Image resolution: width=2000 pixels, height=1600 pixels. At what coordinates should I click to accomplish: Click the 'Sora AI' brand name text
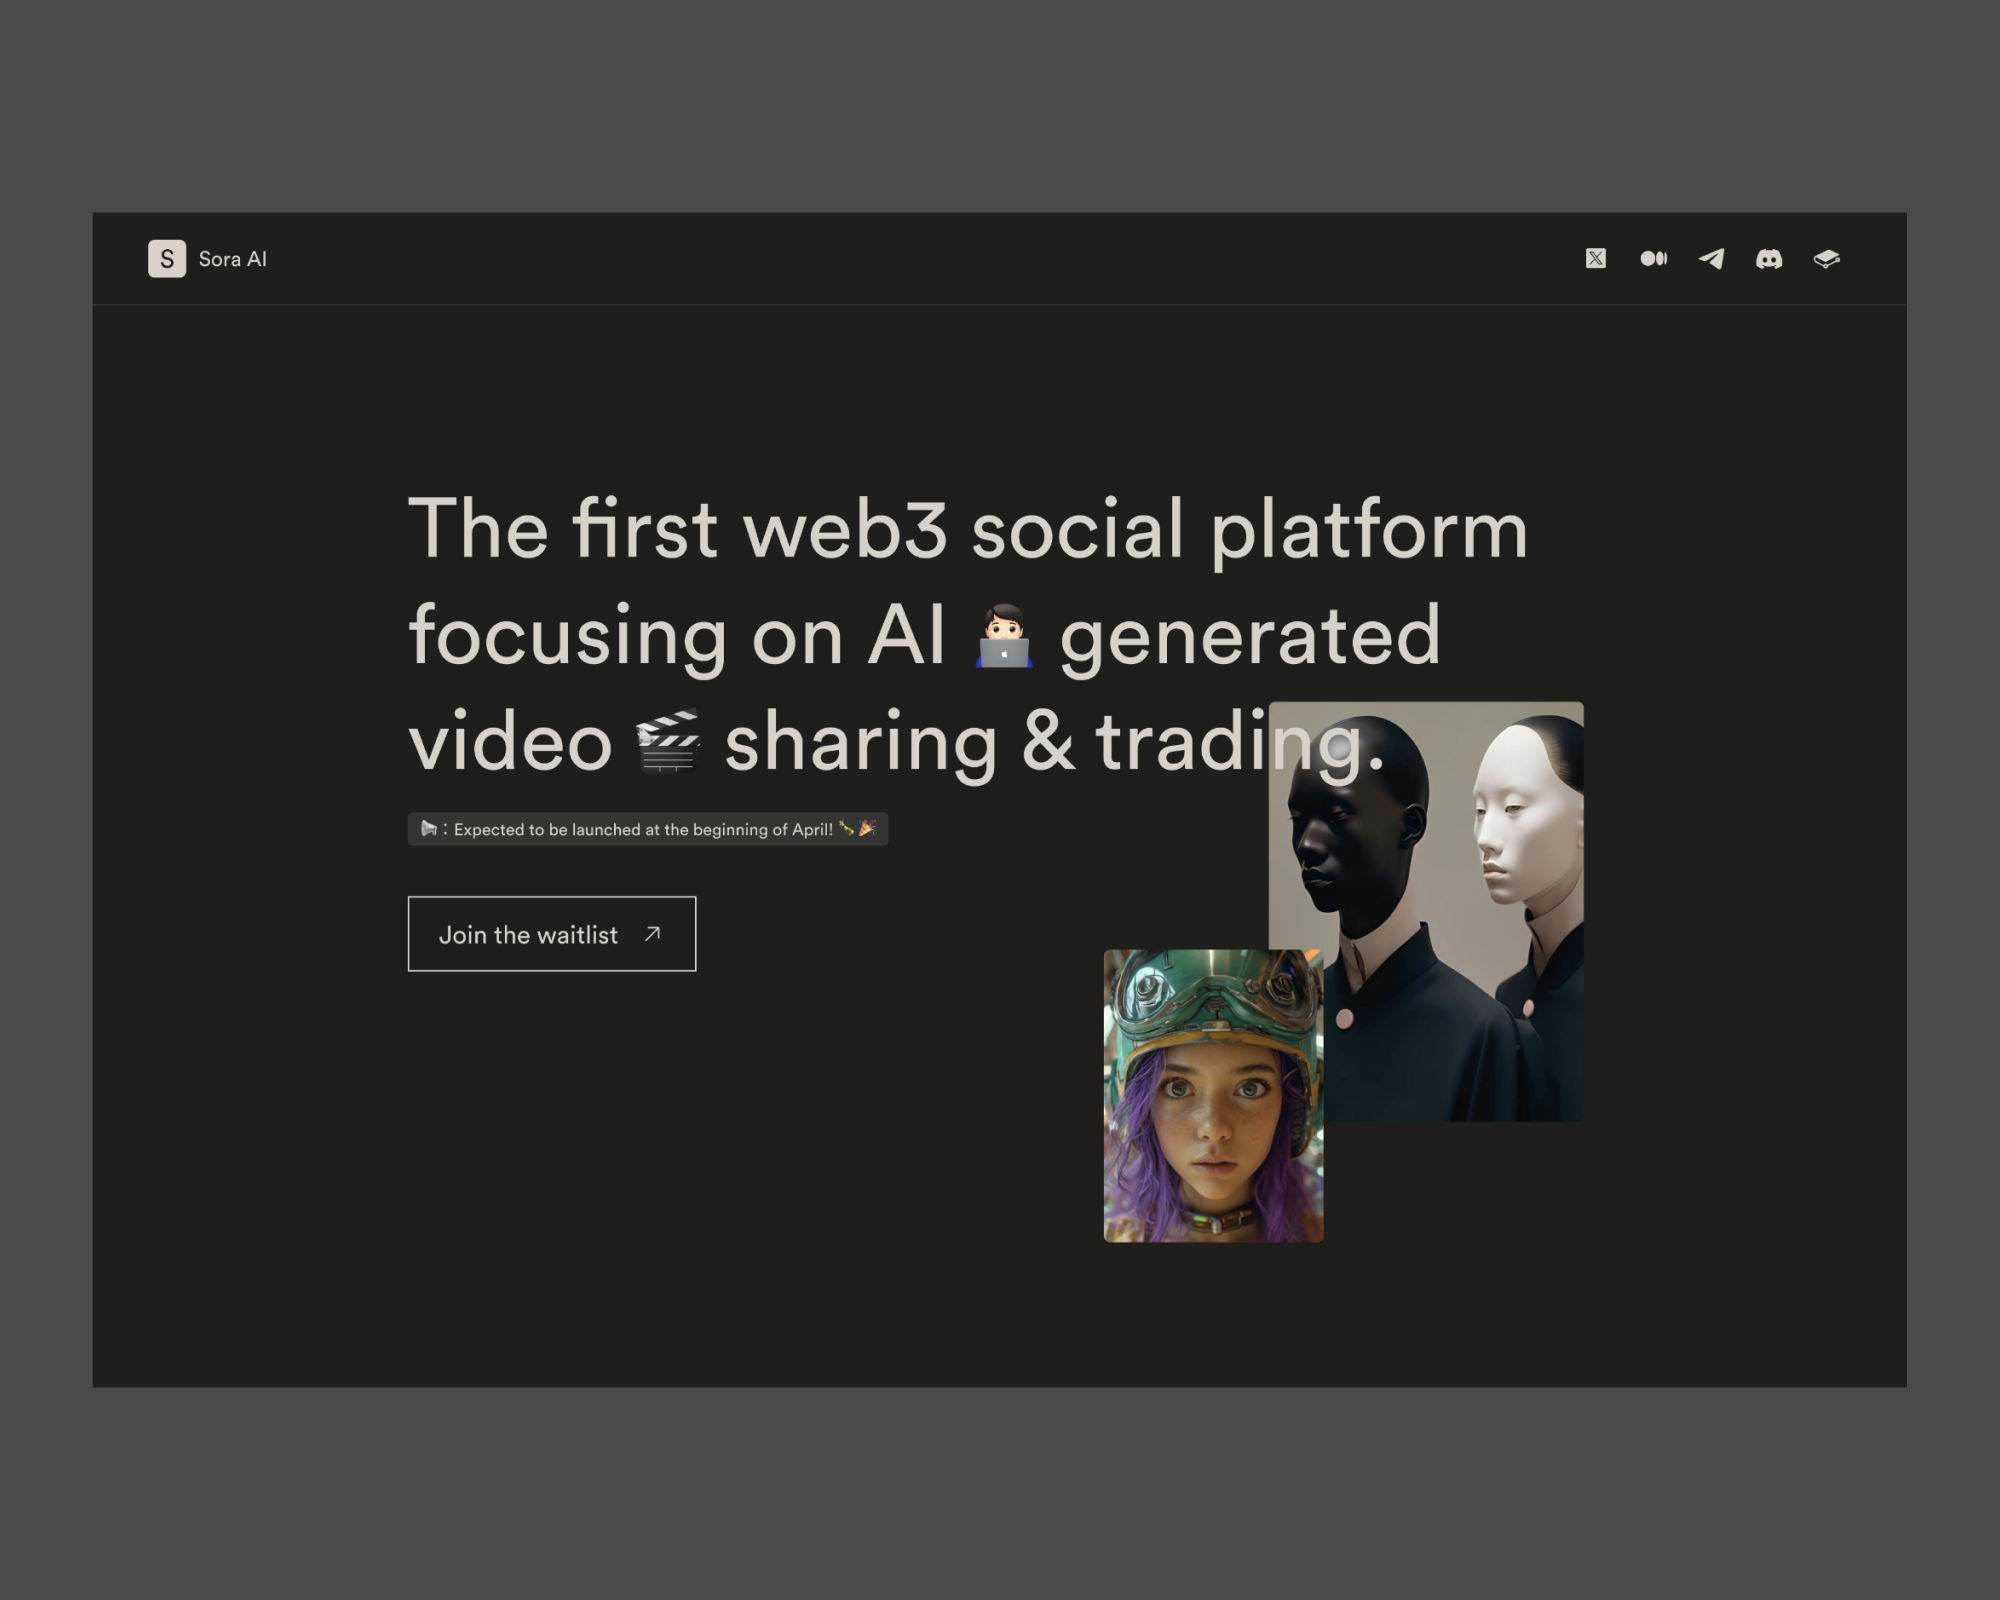coord(232,259)
